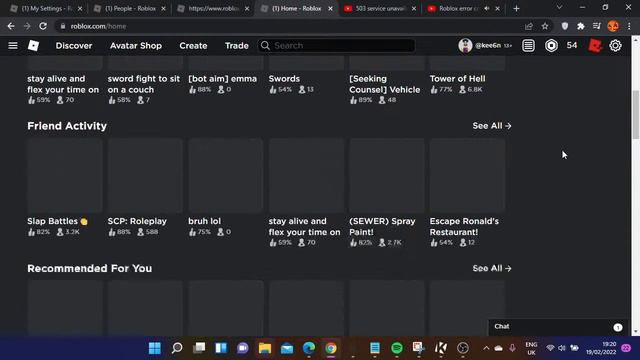Open taskbar Search icon

(x=177, y=348)
